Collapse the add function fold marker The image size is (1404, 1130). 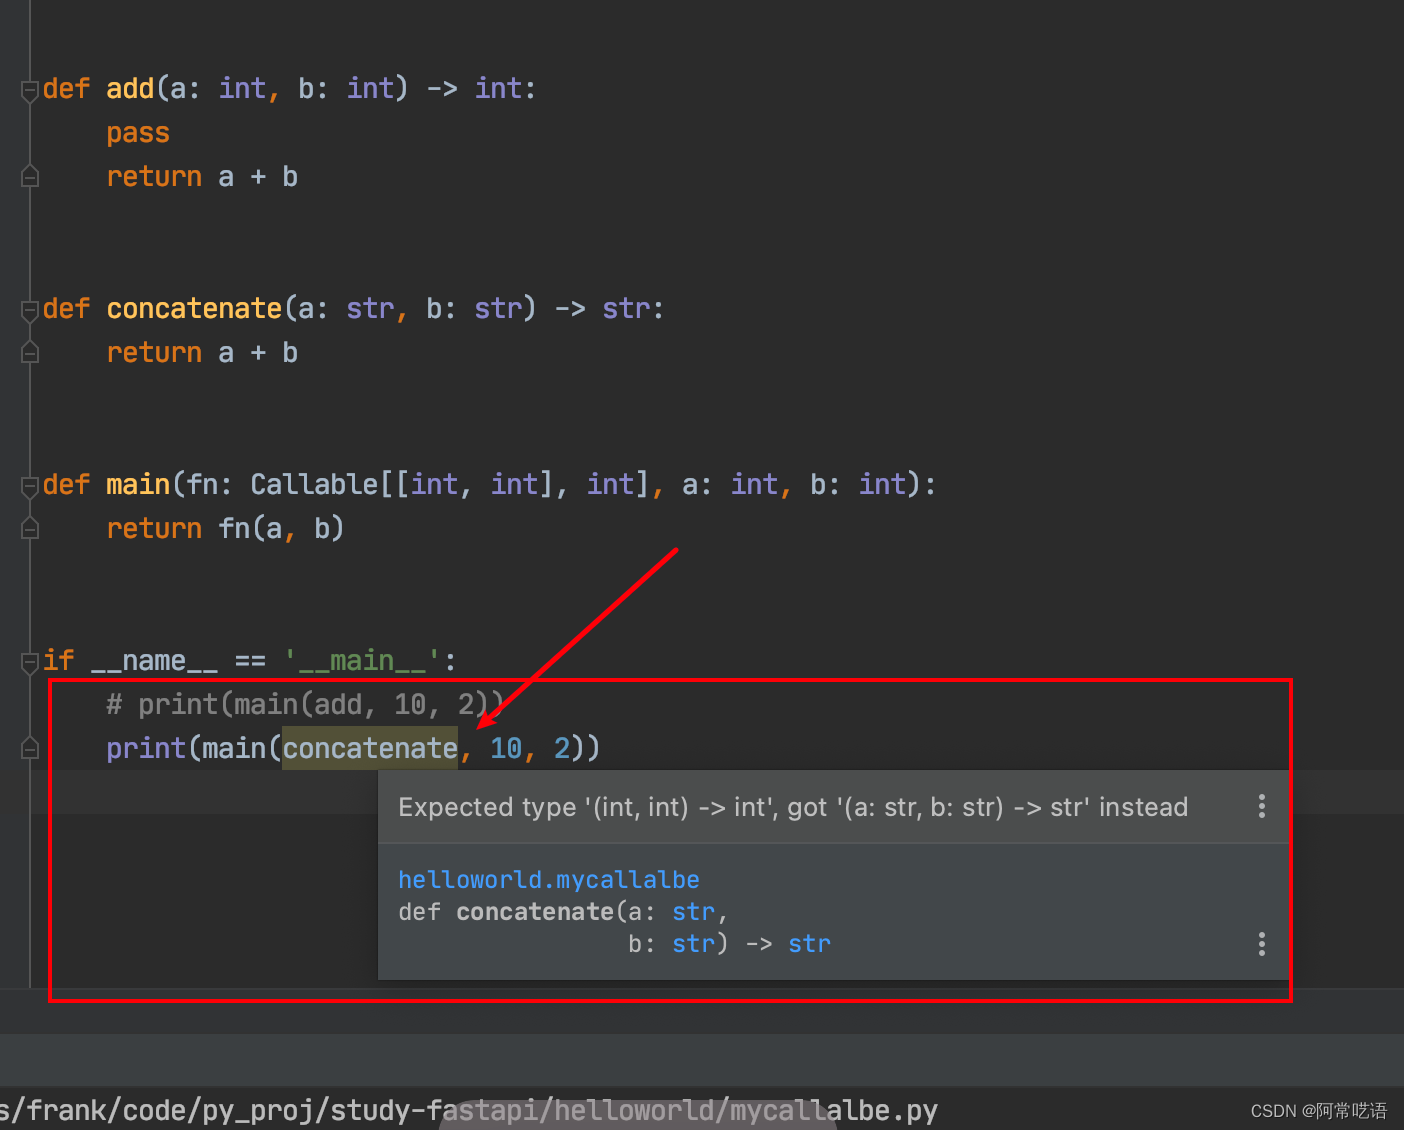click(x=30, y=90)
